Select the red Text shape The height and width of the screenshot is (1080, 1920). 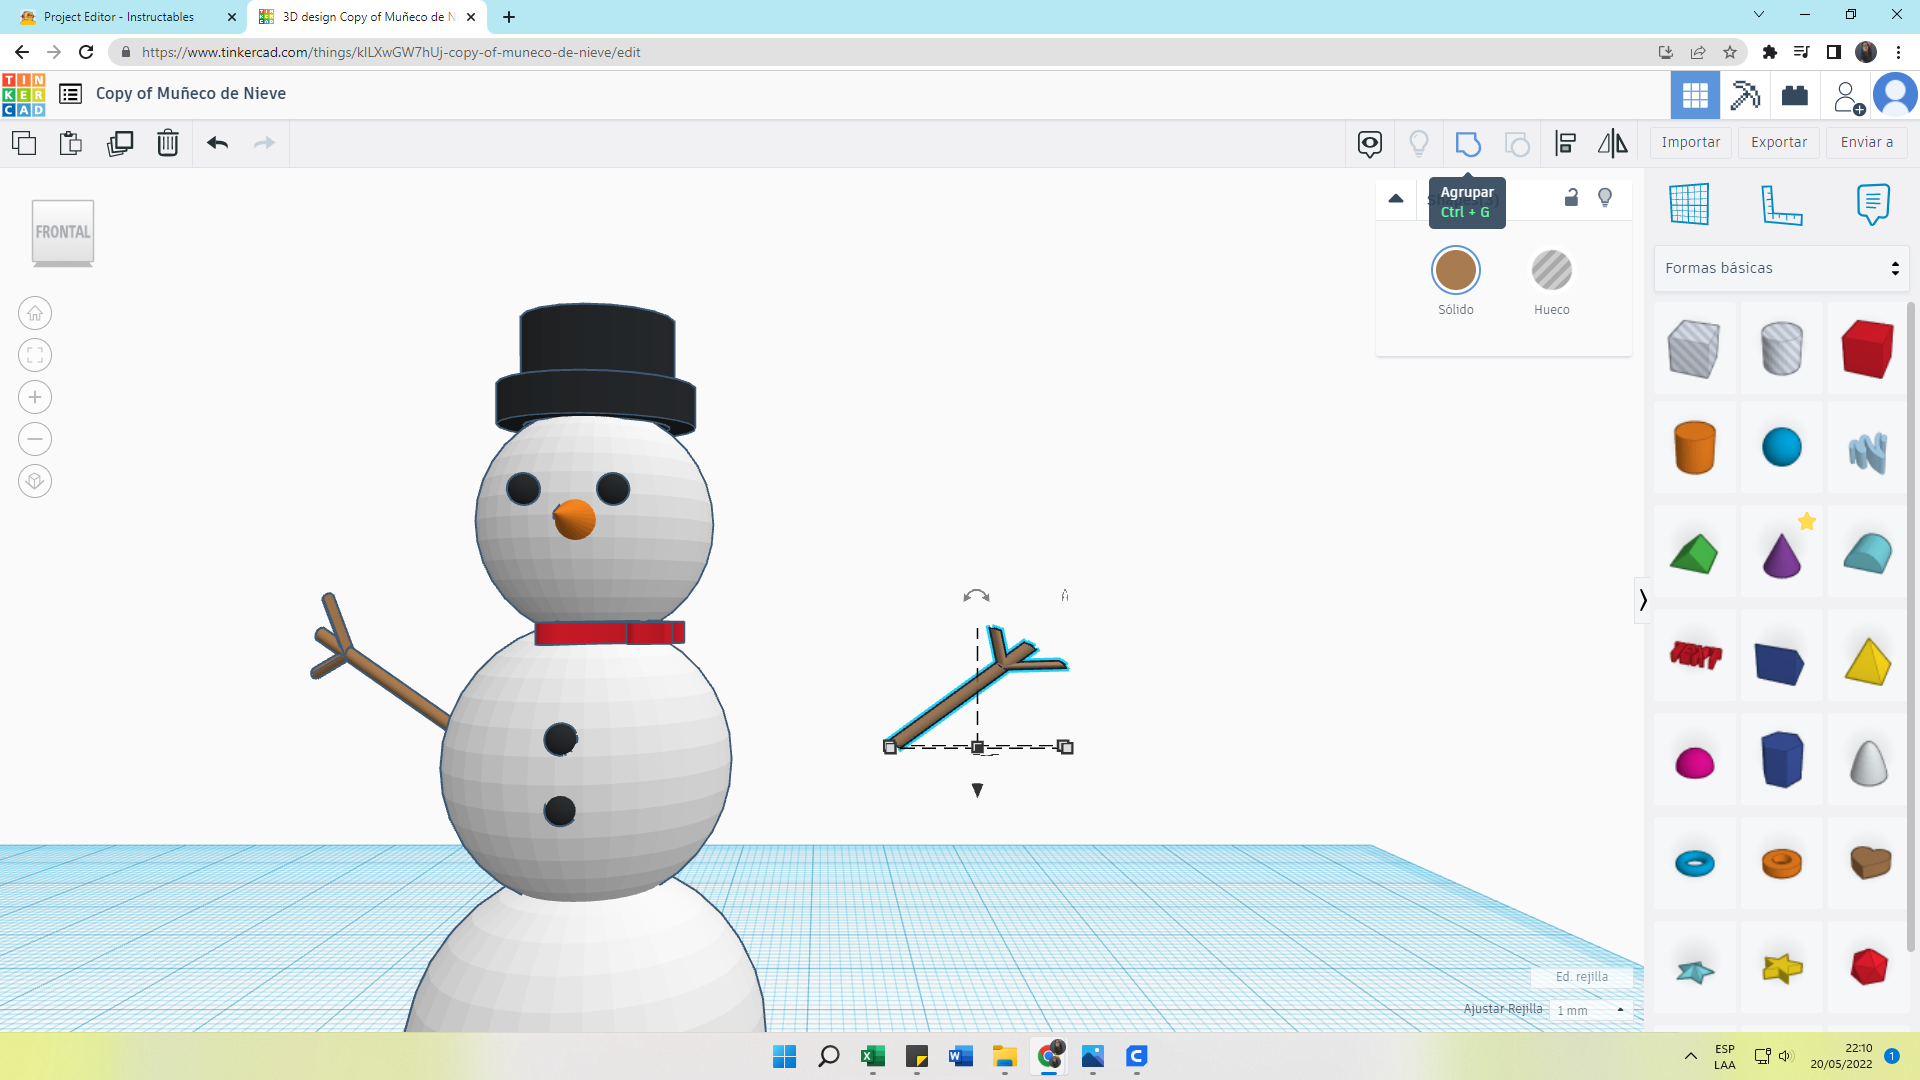point(1695,655)
